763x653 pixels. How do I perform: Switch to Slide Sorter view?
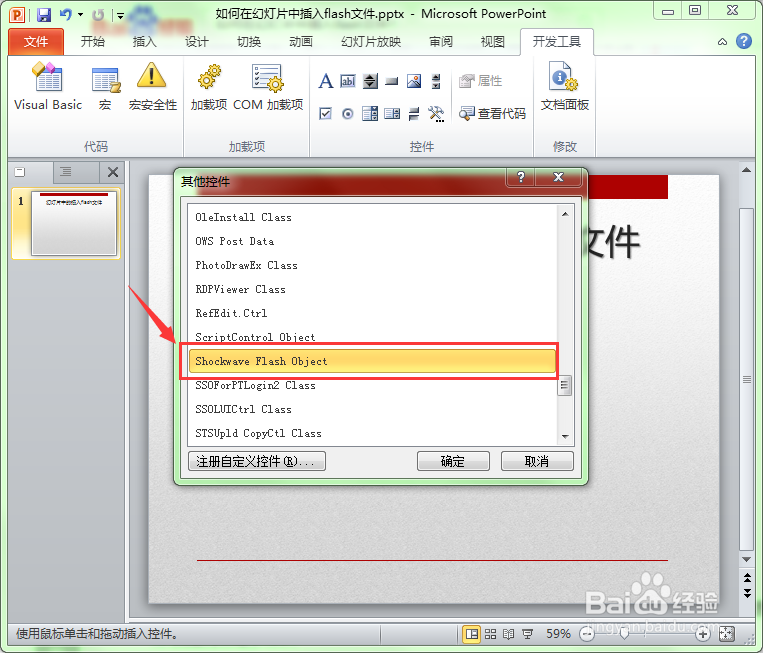[x=490, y=634]
